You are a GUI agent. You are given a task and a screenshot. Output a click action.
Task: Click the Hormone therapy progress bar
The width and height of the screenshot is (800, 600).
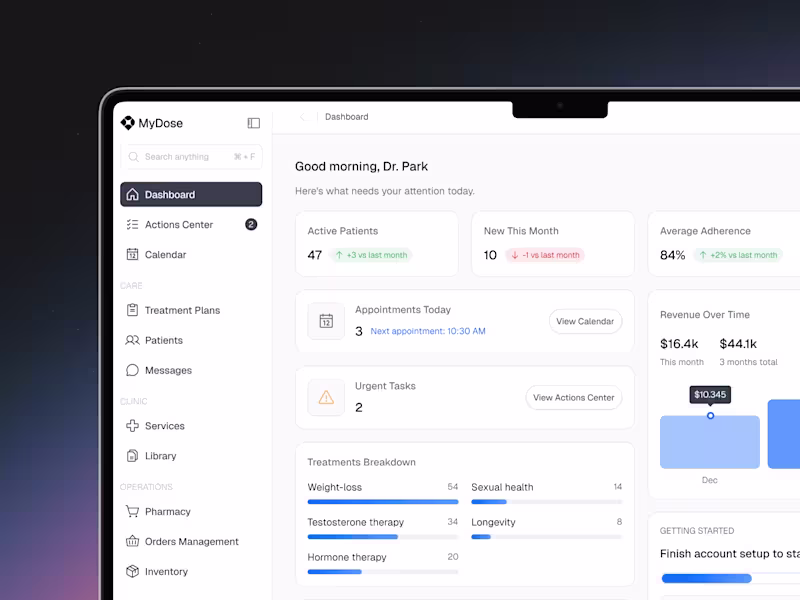pos(383,571)
